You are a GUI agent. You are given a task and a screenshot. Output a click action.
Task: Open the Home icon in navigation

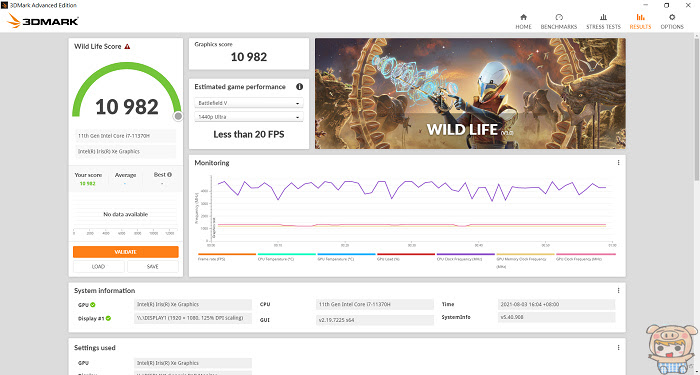[x=523, y=17]
